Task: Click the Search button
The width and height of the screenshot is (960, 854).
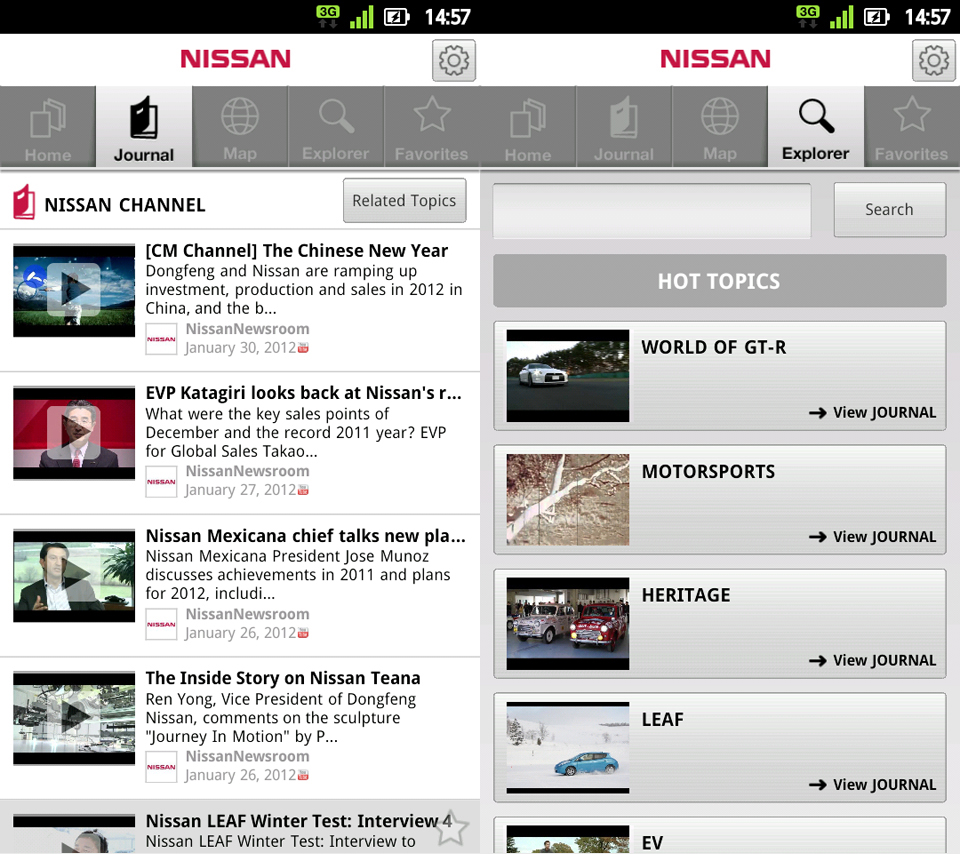Action: pyautogui.click(x=890, y=209)
